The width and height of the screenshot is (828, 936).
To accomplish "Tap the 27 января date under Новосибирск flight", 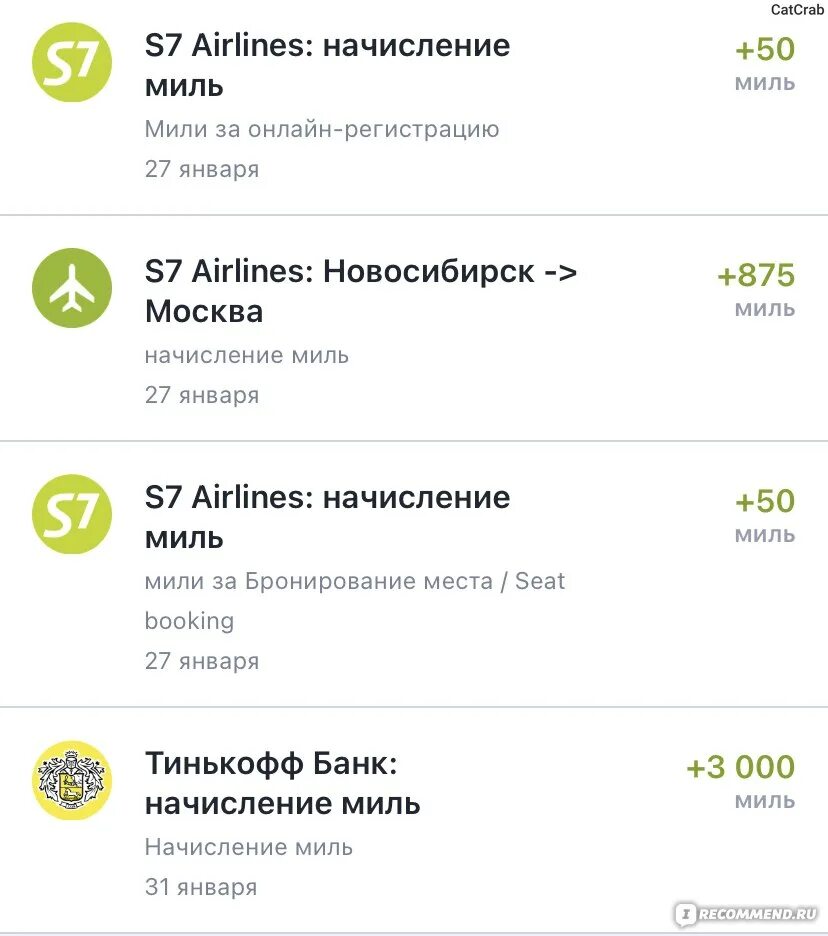I will (202, 395).
